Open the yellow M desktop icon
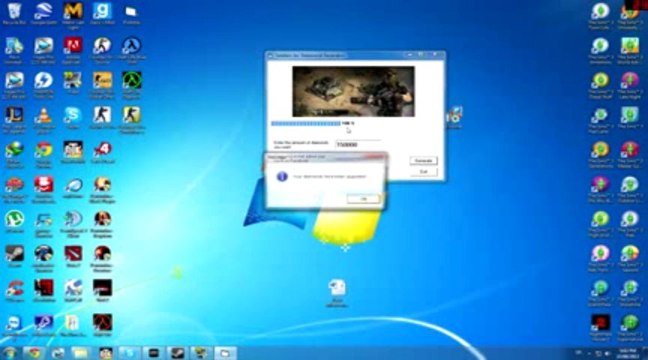The height and width of the screenshot is (360, 648). pyautogui.click(x=73, y=11)
